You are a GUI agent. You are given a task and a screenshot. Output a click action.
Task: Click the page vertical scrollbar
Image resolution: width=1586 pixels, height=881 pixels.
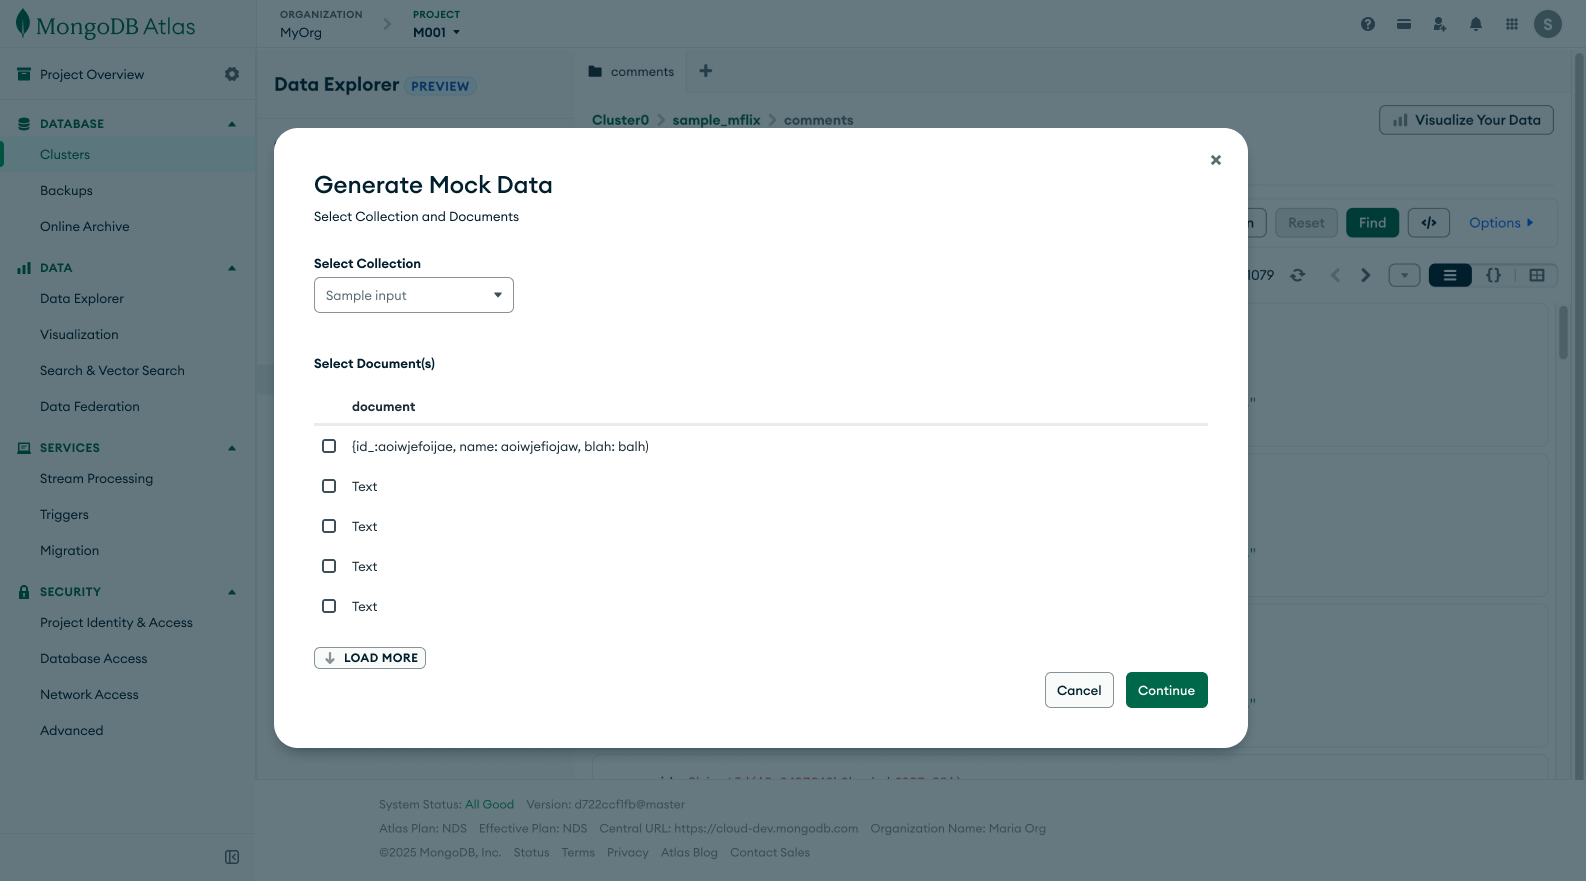[1580, 414]
